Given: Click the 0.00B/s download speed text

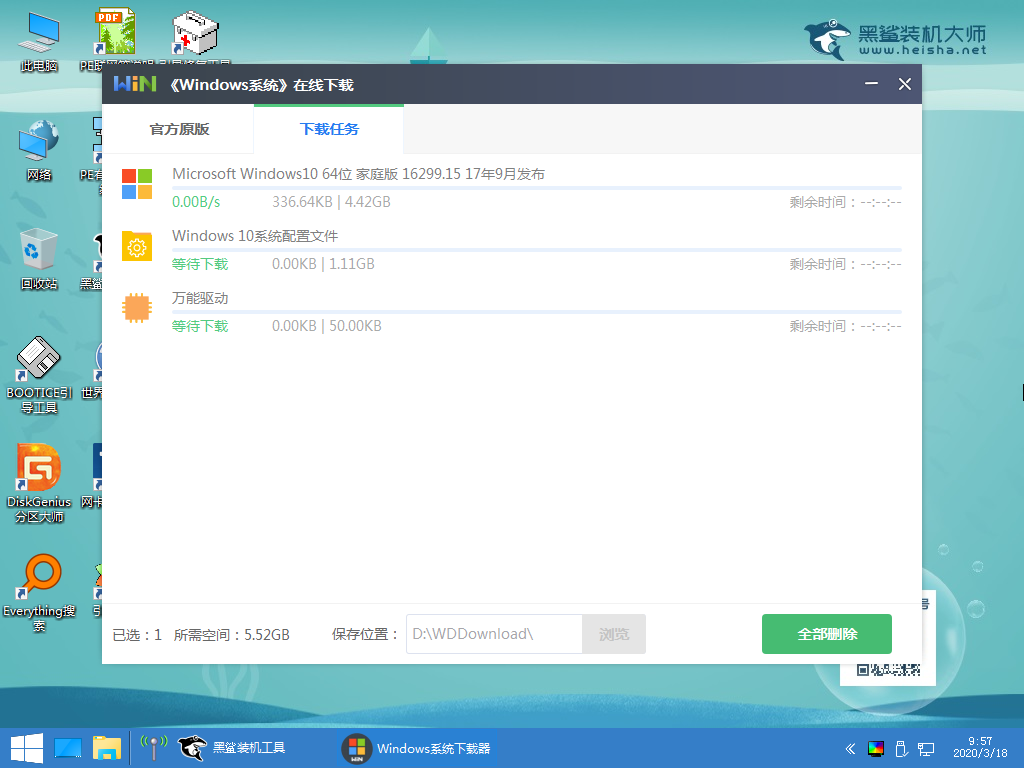Looking at the screenshot, I should click(x=196, y=202).
